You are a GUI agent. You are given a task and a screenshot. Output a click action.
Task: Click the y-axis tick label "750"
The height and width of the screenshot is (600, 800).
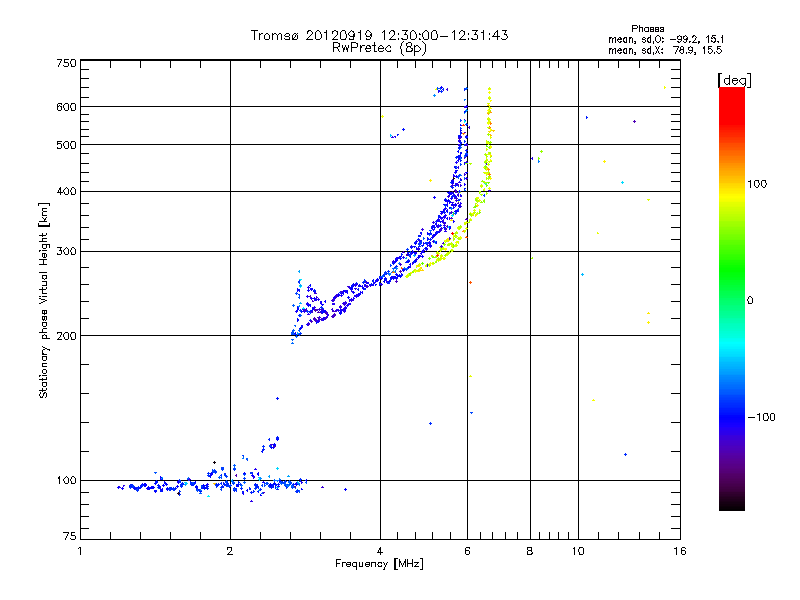[66, 63]
